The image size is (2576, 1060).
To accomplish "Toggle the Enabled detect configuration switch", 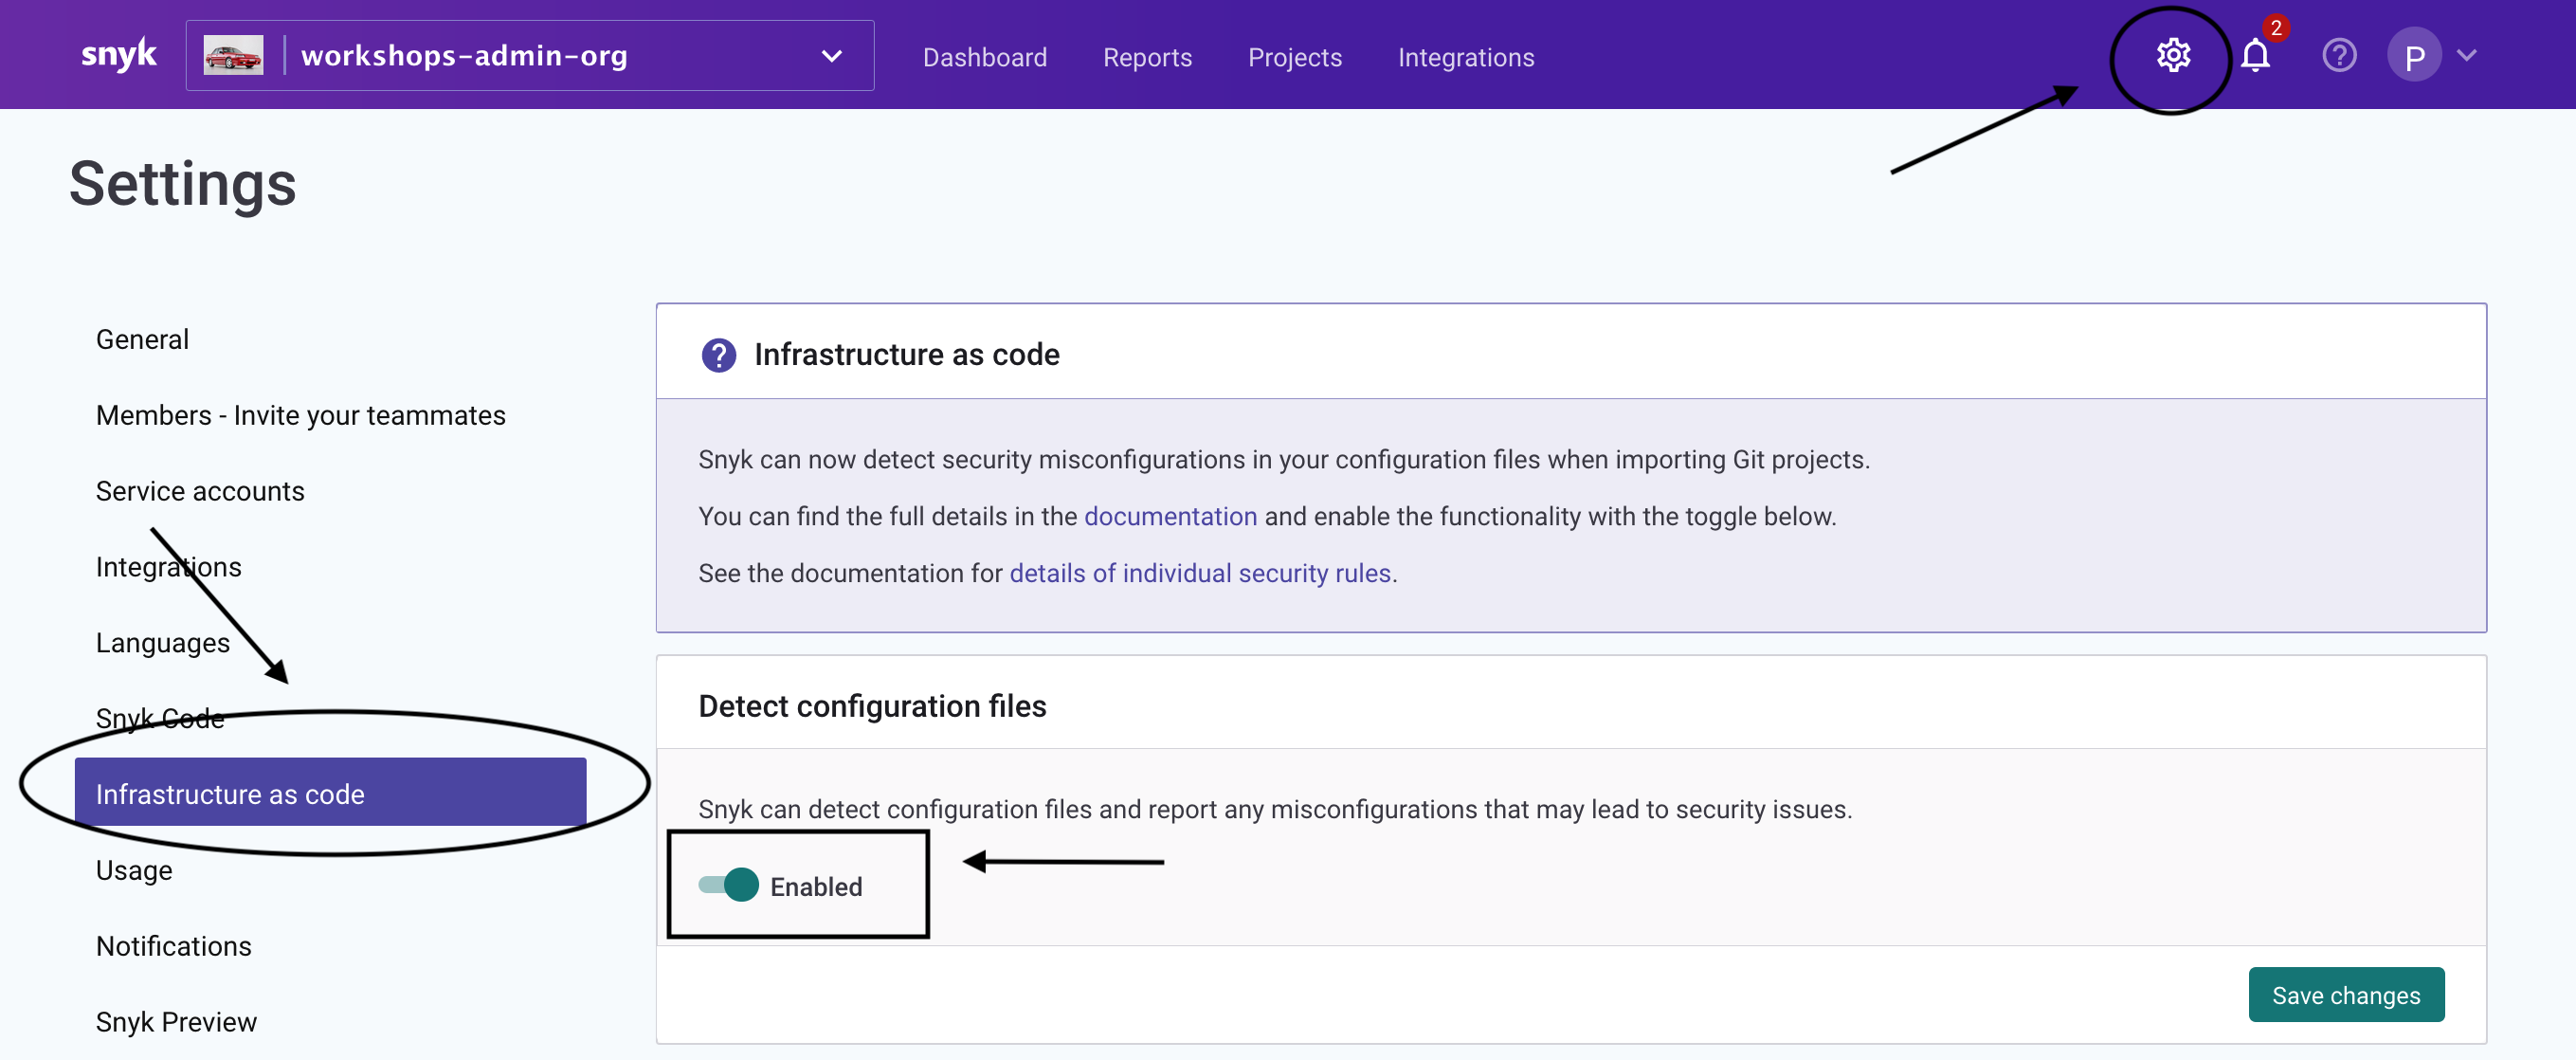I will pyautogui.click(x=729, y=886).
